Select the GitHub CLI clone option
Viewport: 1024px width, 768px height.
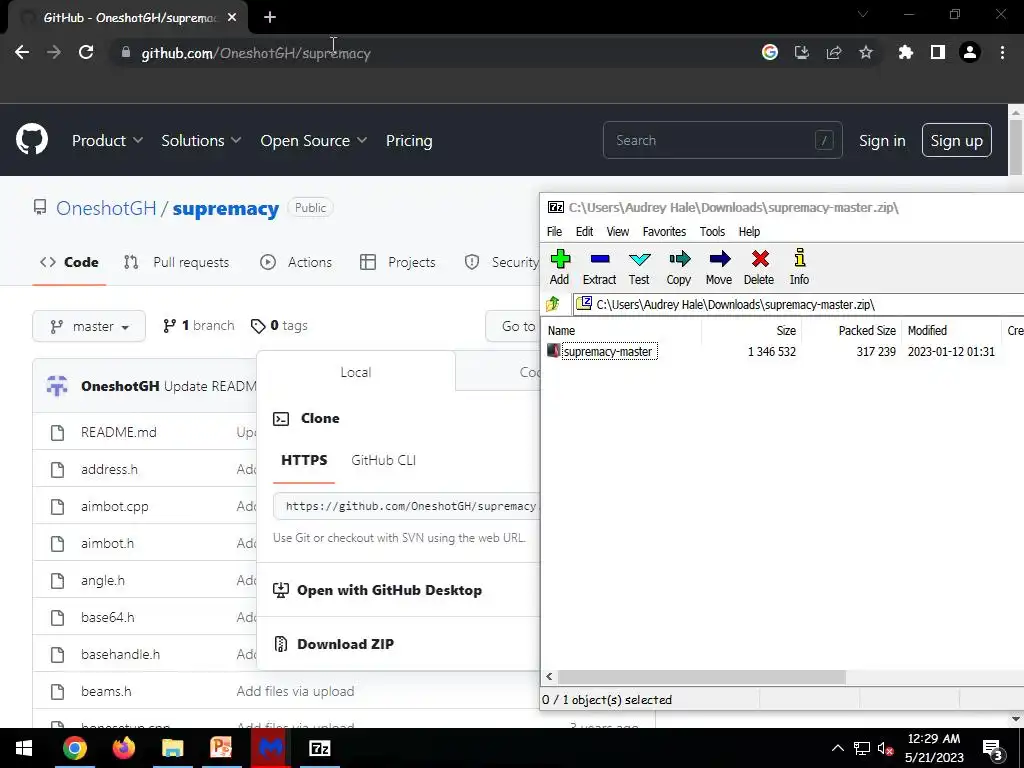pos(383,460)
